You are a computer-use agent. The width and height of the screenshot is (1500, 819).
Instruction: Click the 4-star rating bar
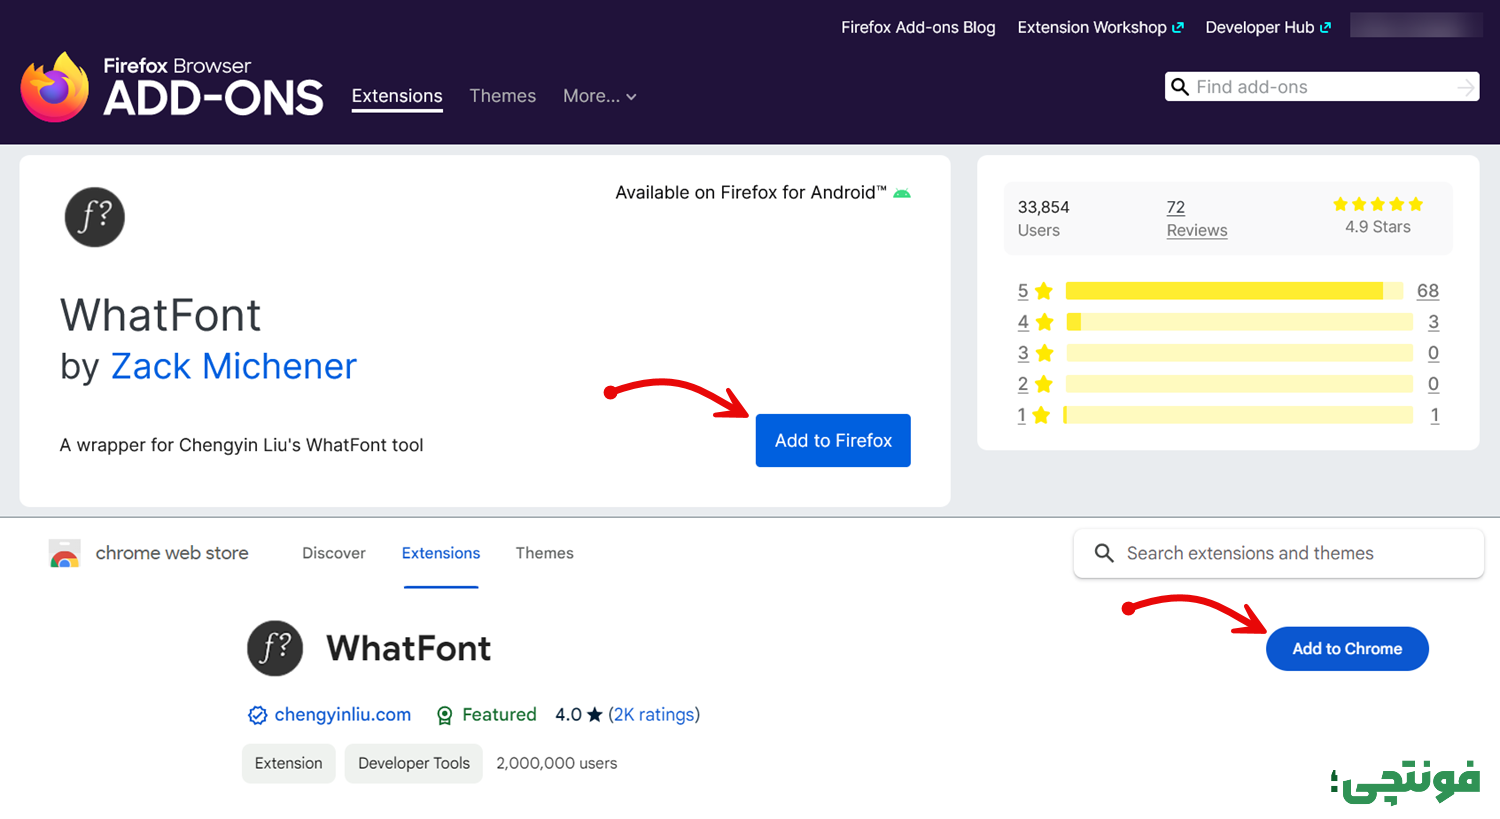[1239, 322]
